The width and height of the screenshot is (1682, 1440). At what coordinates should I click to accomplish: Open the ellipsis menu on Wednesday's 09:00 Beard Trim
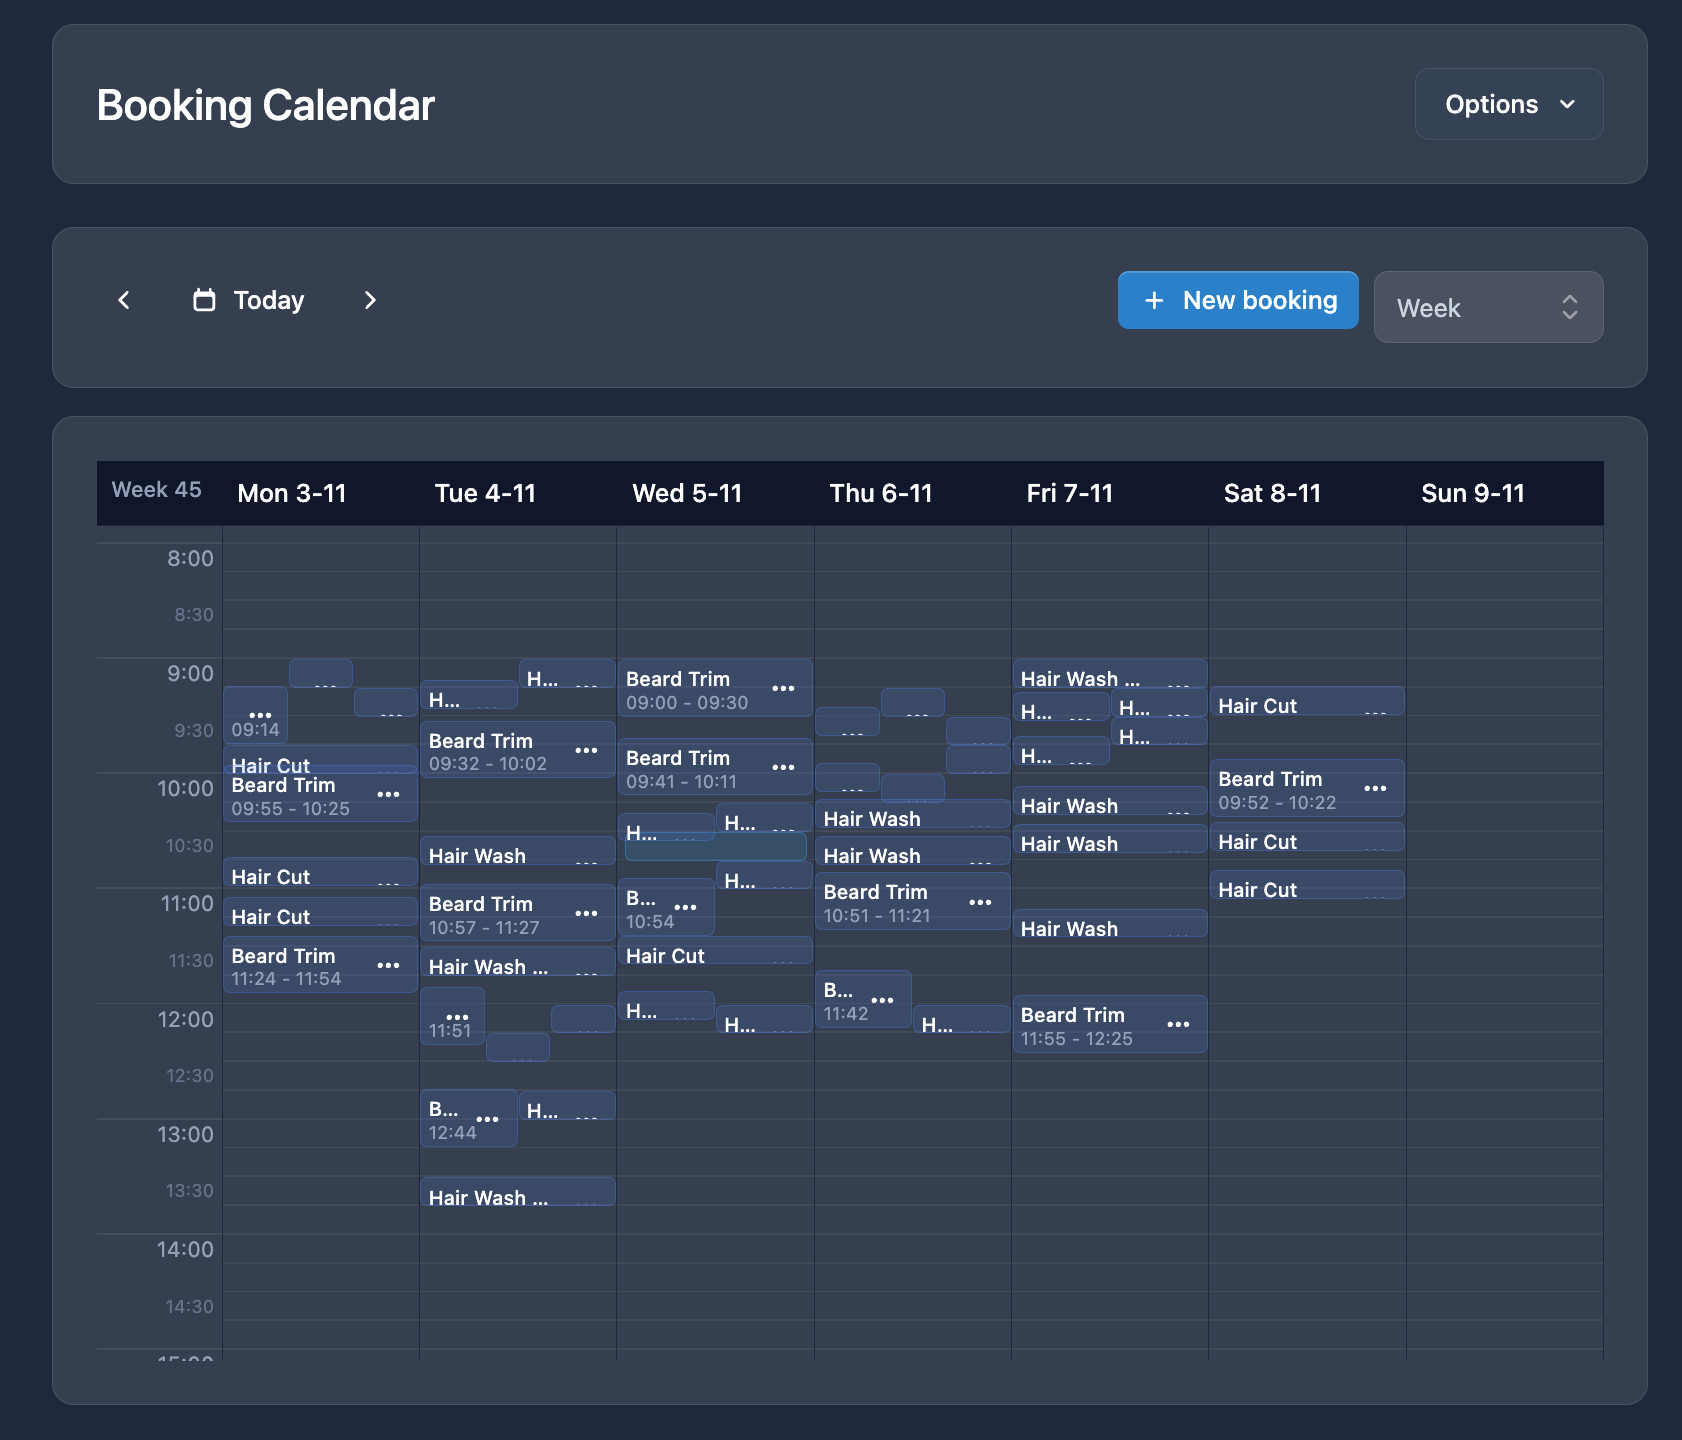pyautogui.click(x=784, y=689)
